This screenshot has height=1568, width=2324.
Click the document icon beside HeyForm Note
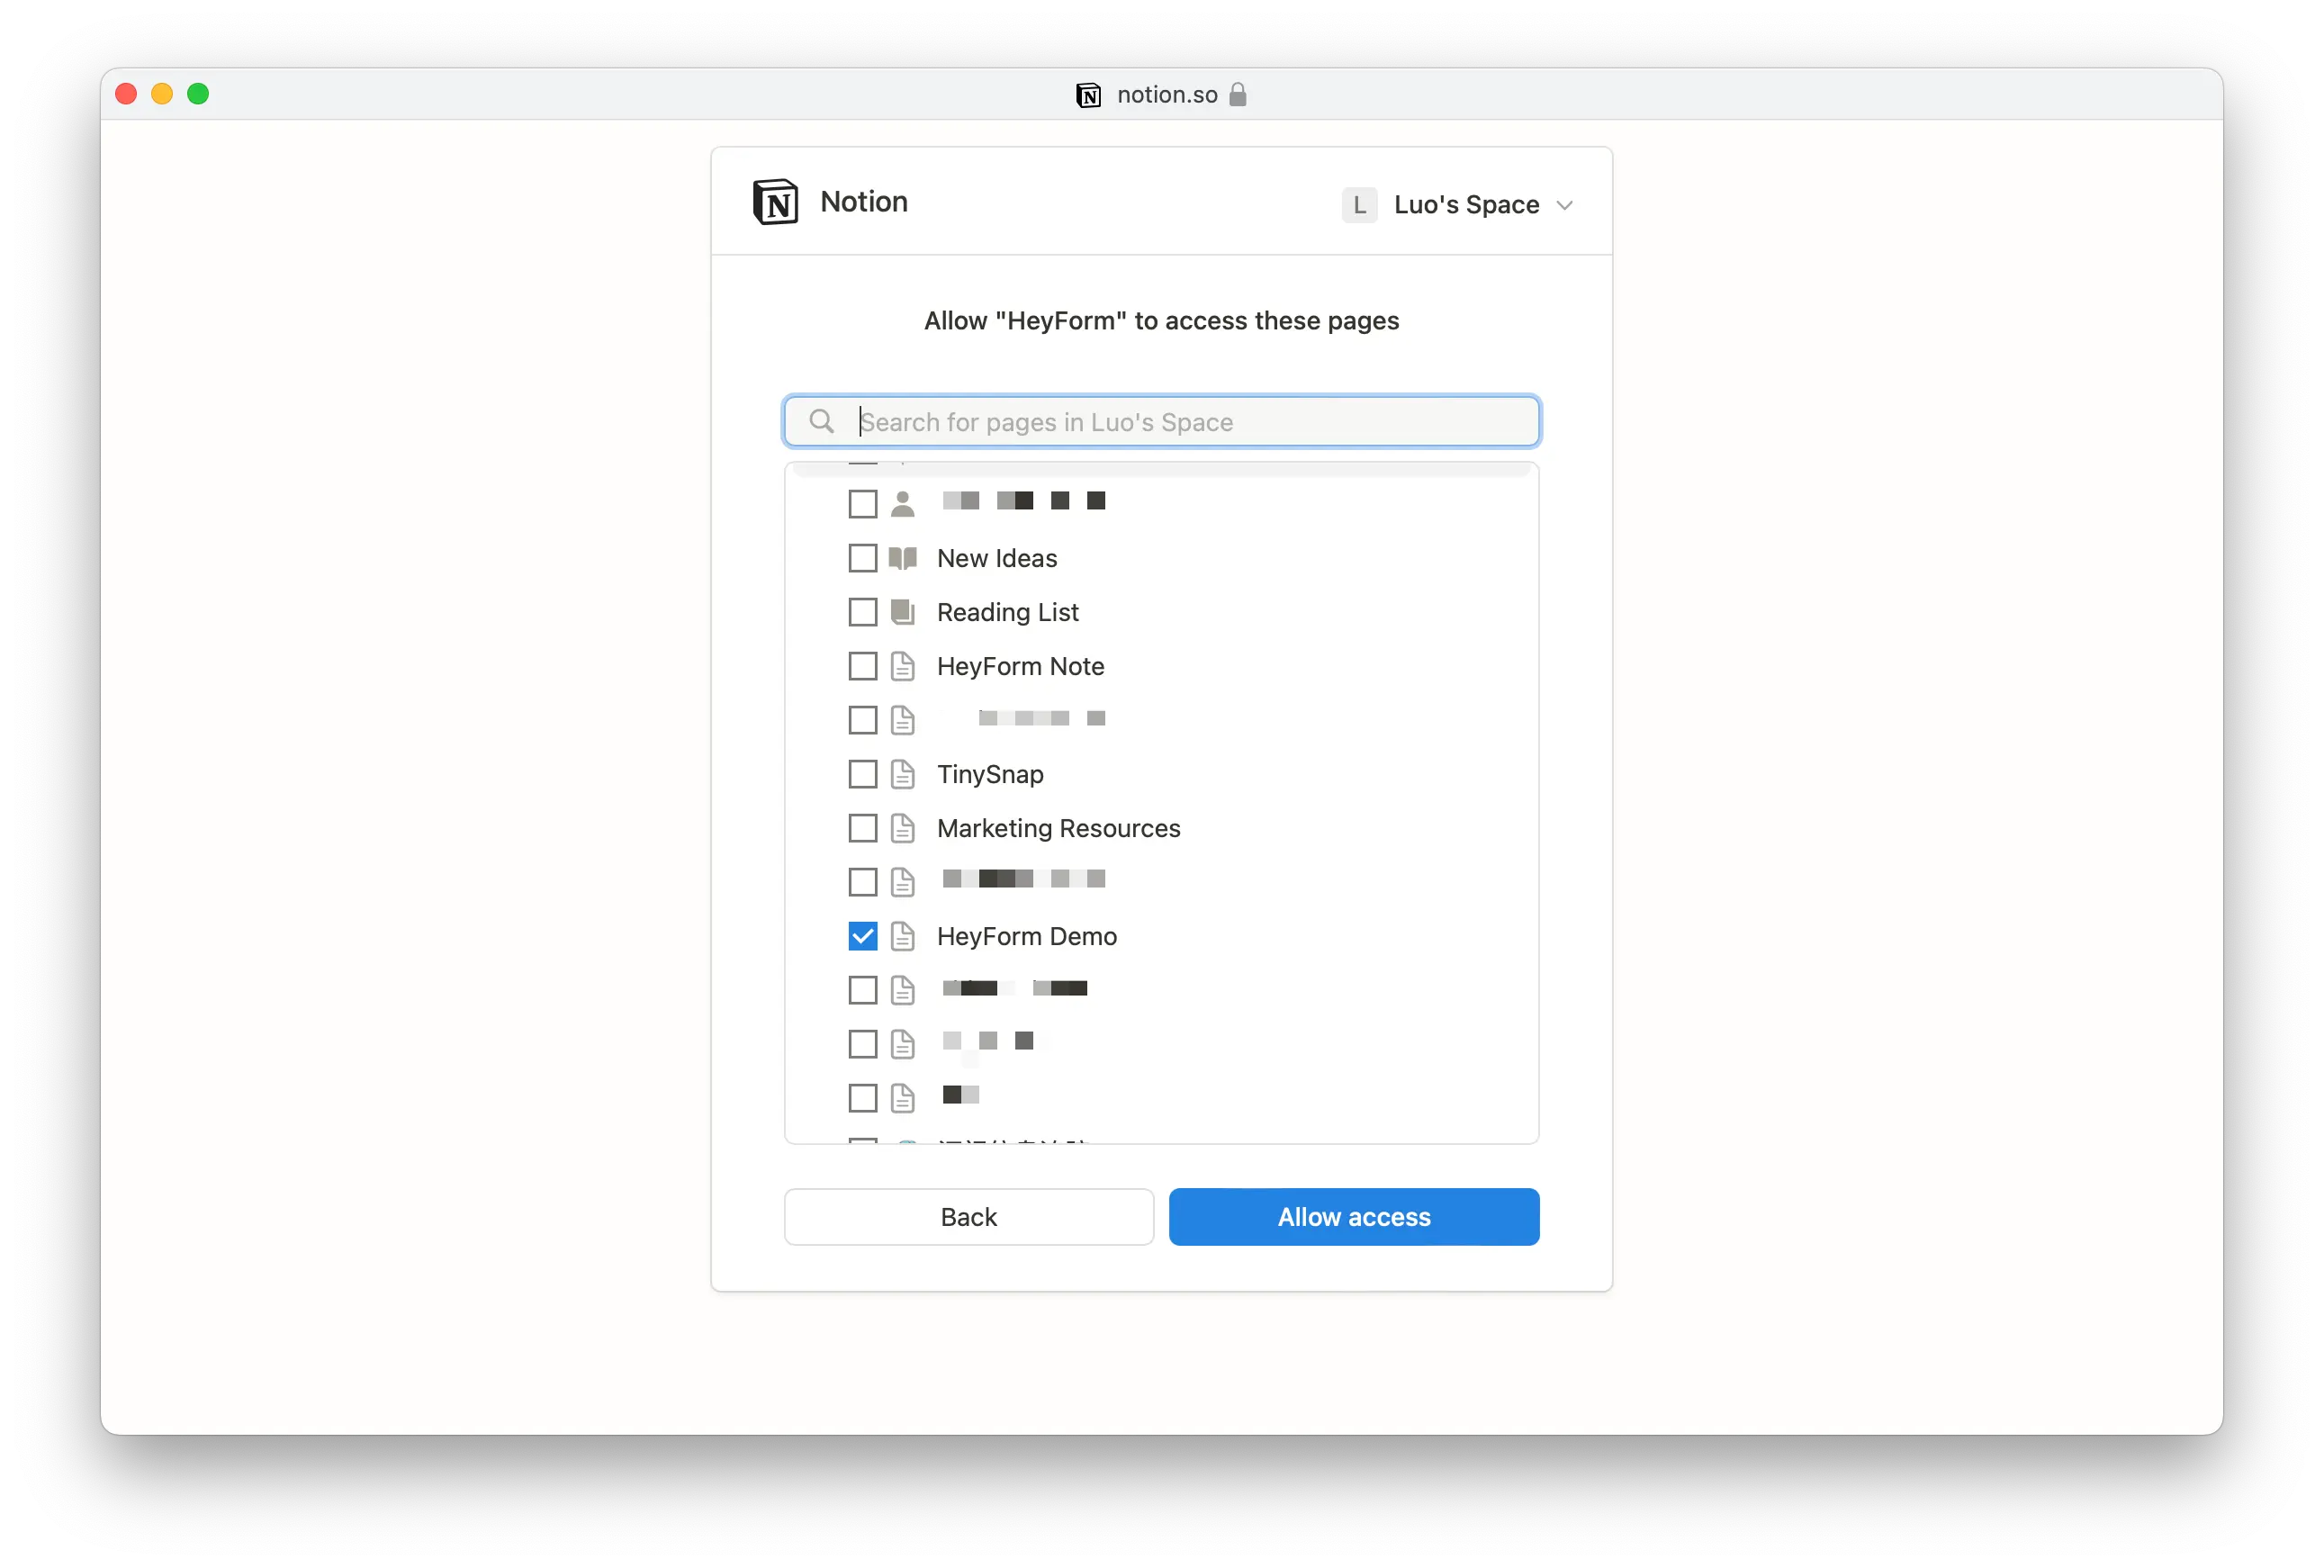point(902,666)
